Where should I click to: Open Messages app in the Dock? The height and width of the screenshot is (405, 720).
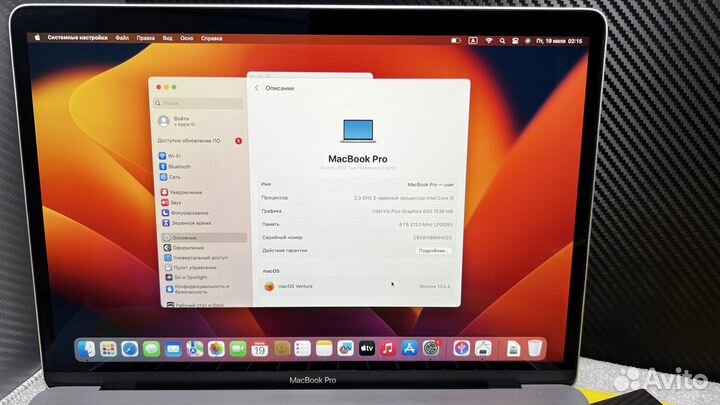point(152,349)
